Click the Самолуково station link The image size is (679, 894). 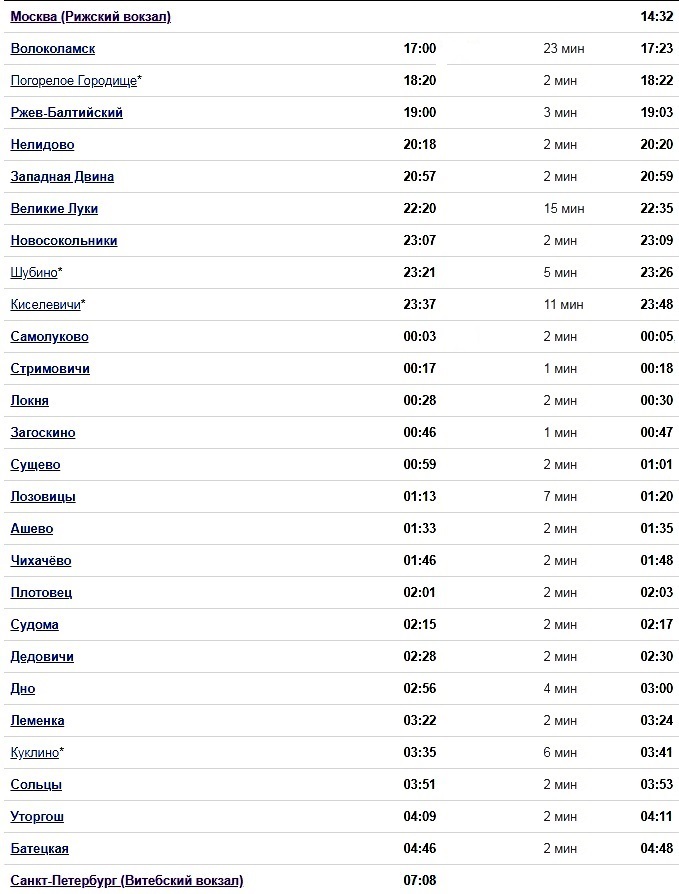tap(49, 337)
